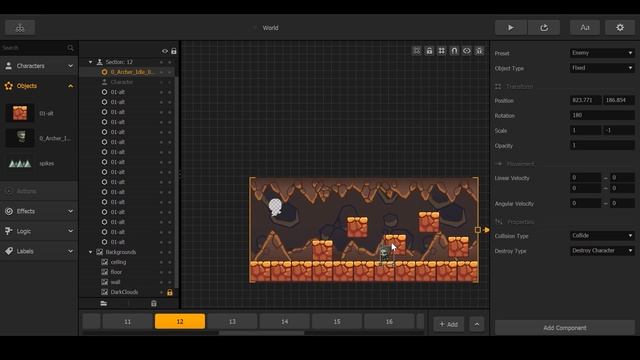
Task: Select the spikes asset thumbnail
Action: click(20, 163)
